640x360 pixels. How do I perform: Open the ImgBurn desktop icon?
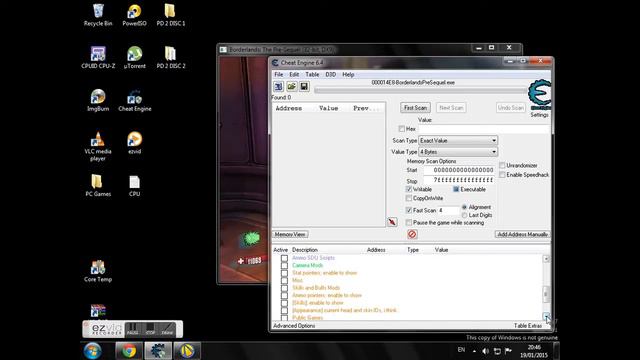(98, 100)
